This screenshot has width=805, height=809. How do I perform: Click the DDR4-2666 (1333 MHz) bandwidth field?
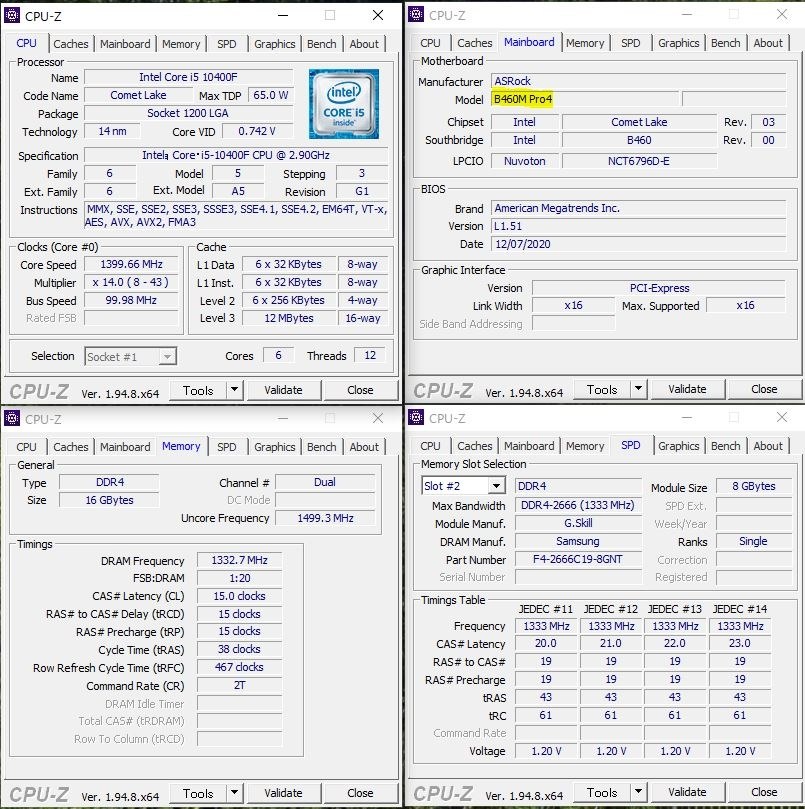pos(578,505)
